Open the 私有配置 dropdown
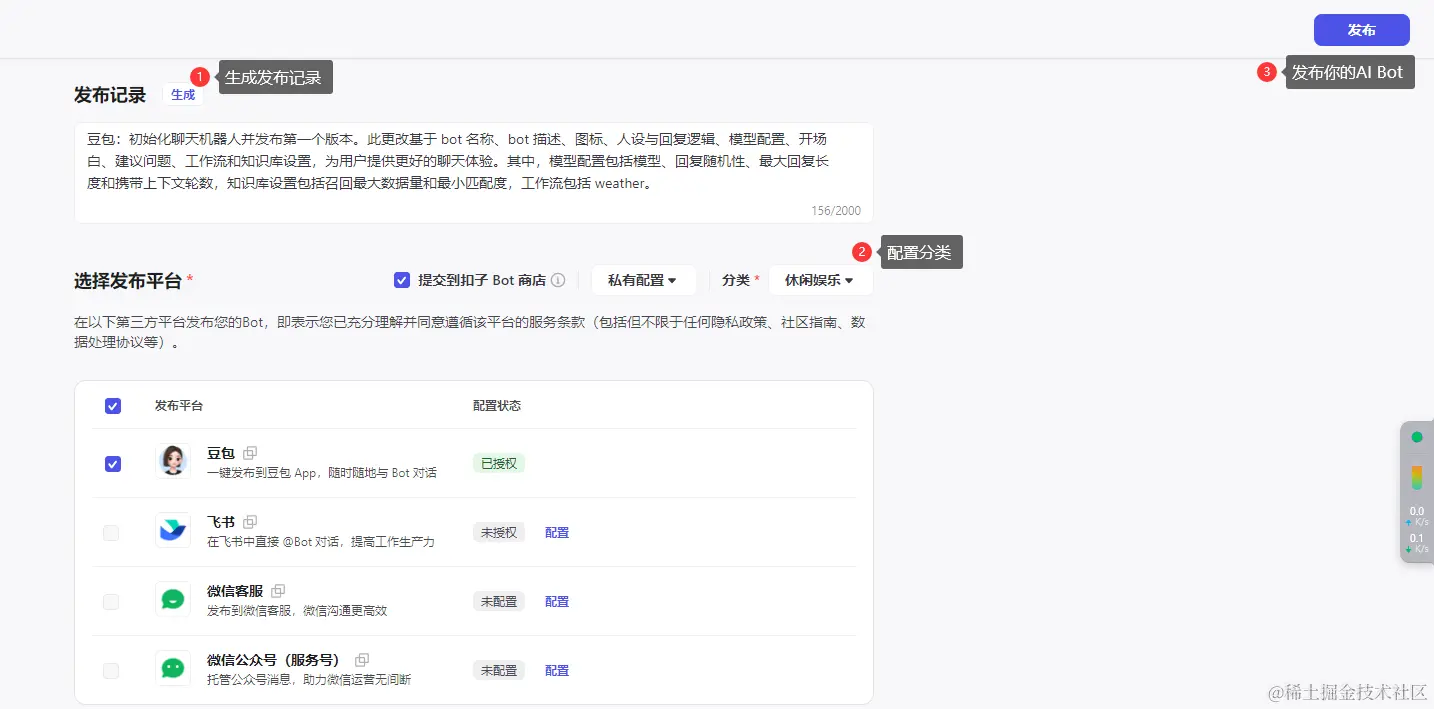The height and width of the screenshot is (709, 1434). (643, 280)
